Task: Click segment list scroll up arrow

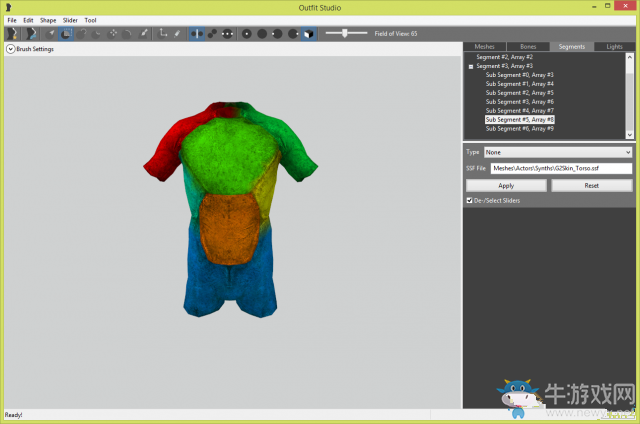Action: pos(629,58)
